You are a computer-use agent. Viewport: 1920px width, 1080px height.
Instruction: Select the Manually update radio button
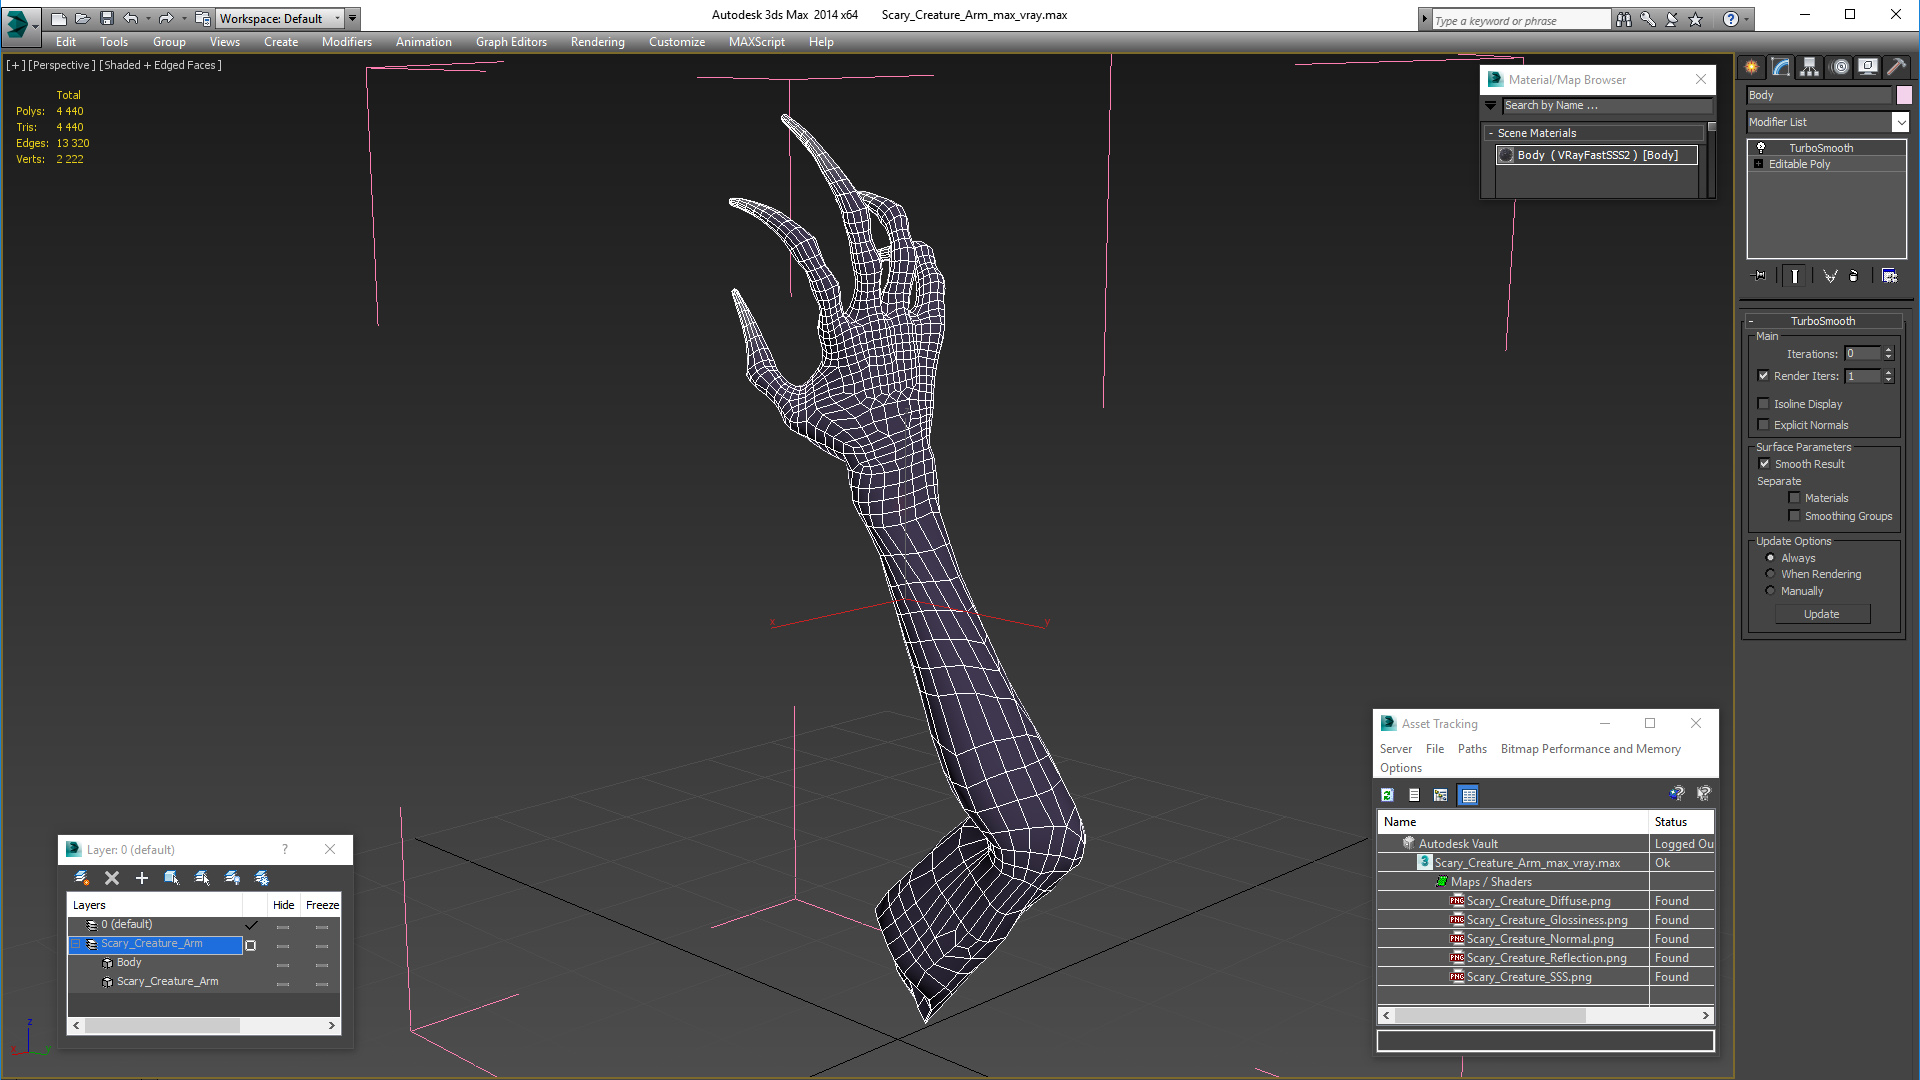point(1771,591)
